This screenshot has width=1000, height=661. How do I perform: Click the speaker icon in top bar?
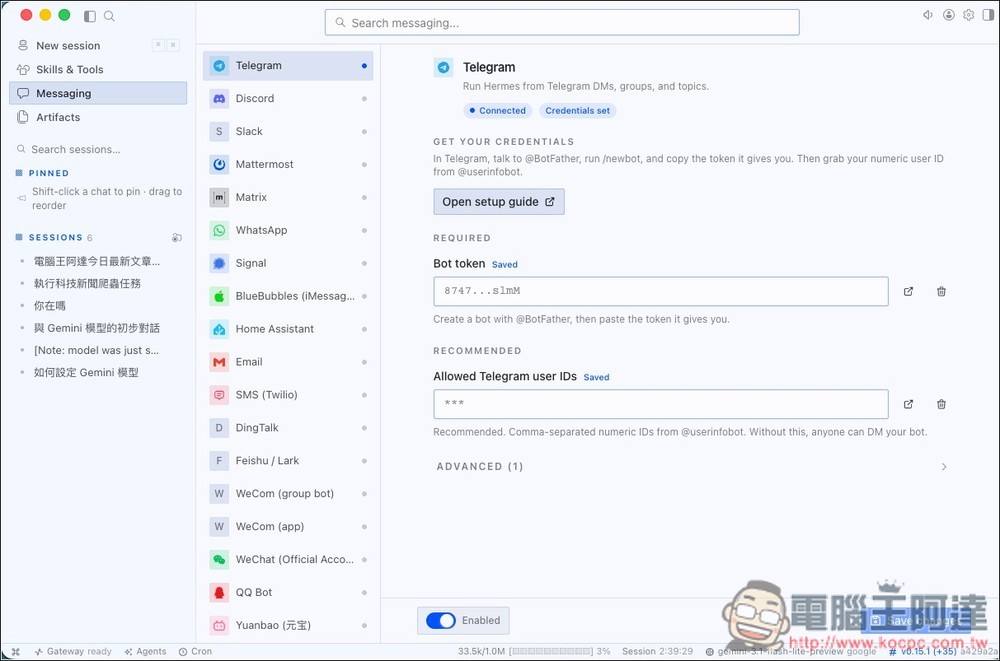point(929,15)
